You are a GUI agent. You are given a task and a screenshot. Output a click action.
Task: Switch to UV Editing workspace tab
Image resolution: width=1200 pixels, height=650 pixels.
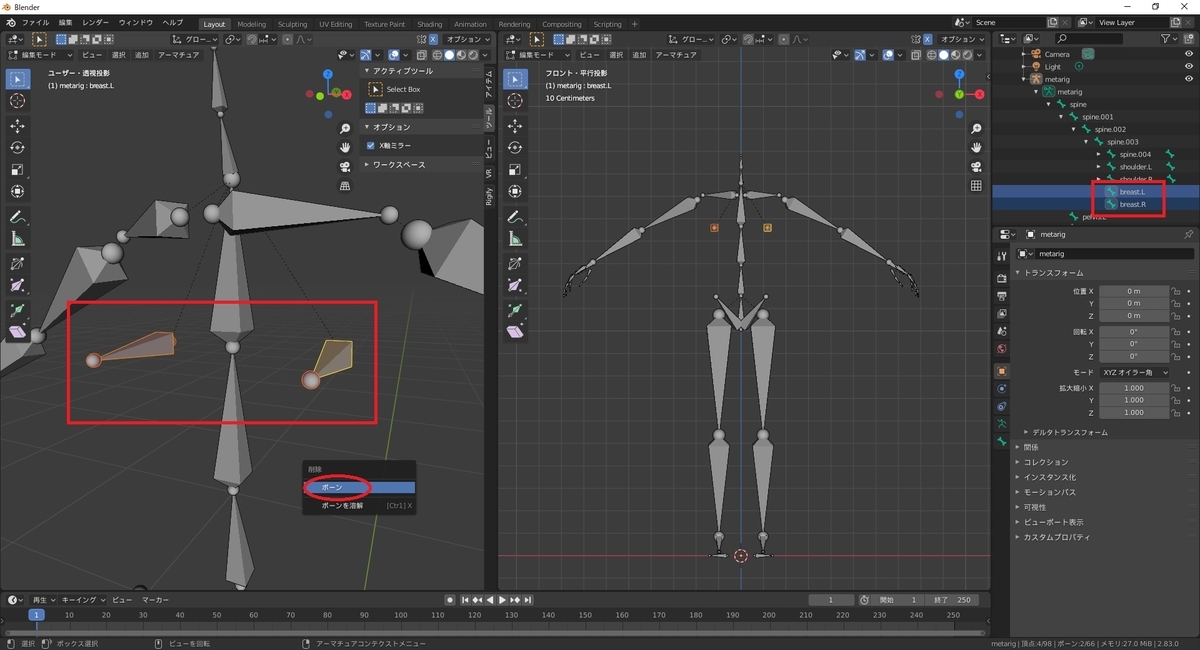(x=336, y=23)
